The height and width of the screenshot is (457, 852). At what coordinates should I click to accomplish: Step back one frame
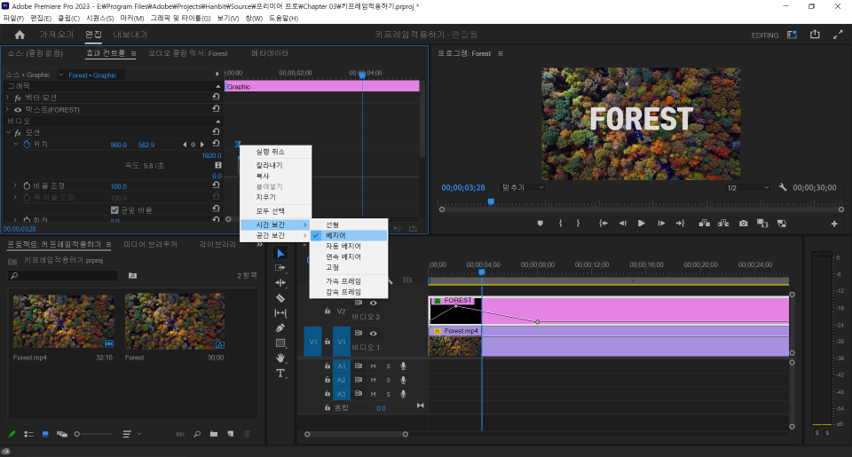(x=623, y=223)
